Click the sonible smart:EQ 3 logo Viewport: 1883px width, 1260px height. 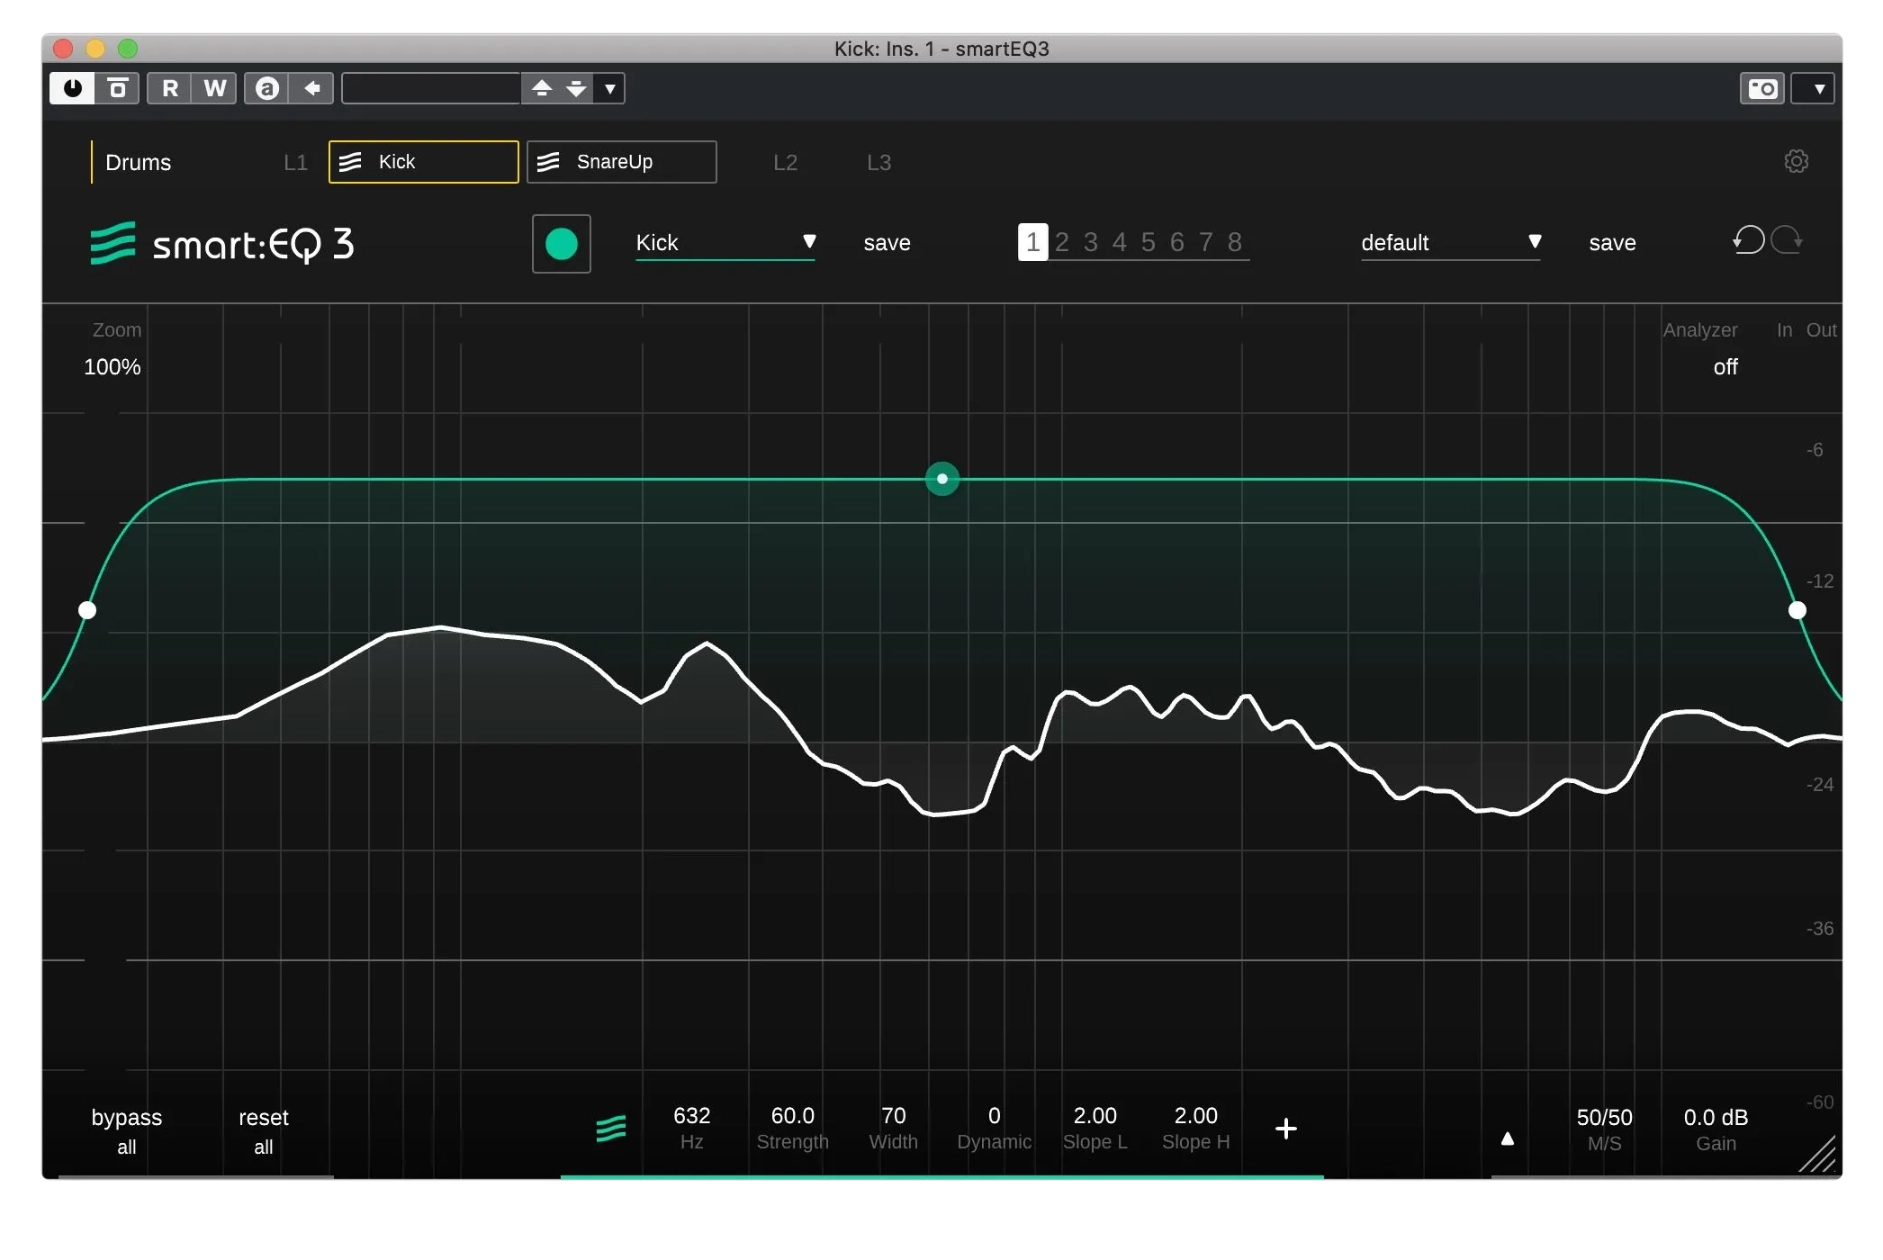pos(222,243)
